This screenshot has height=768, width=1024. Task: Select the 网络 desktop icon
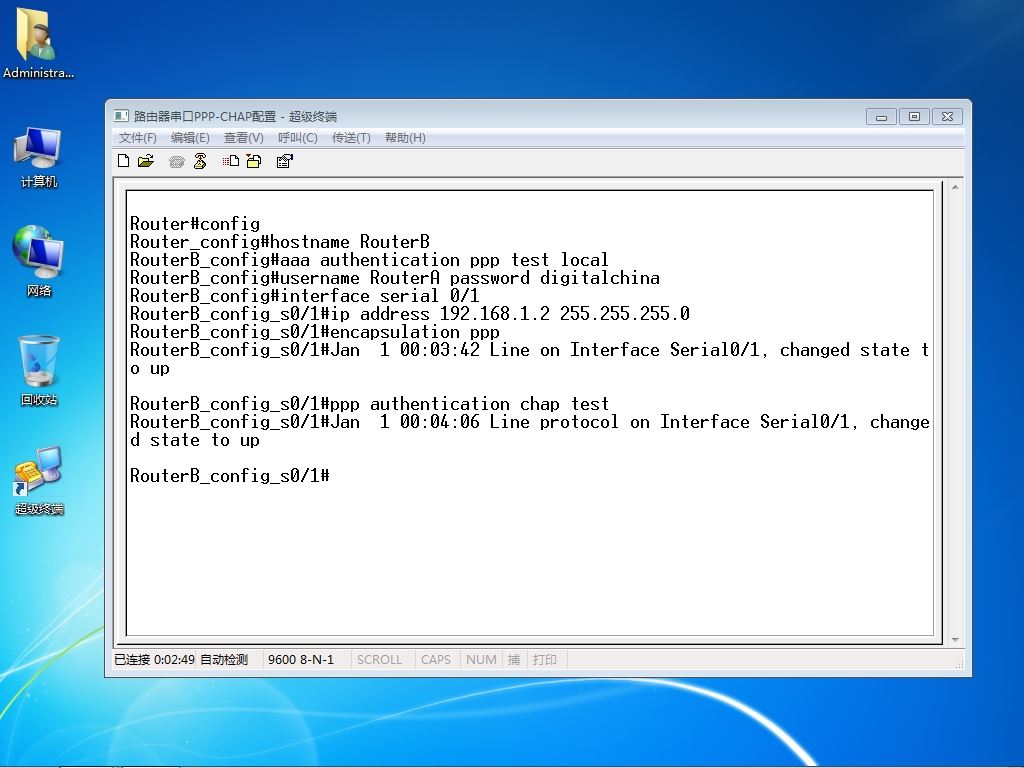[x=38, y=261]
